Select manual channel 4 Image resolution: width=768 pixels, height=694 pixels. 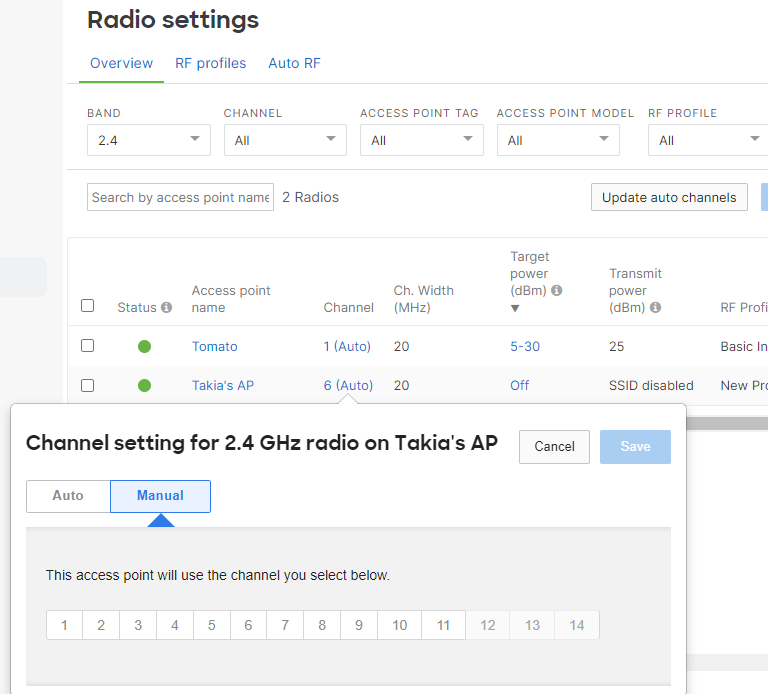tap(175, 625)
